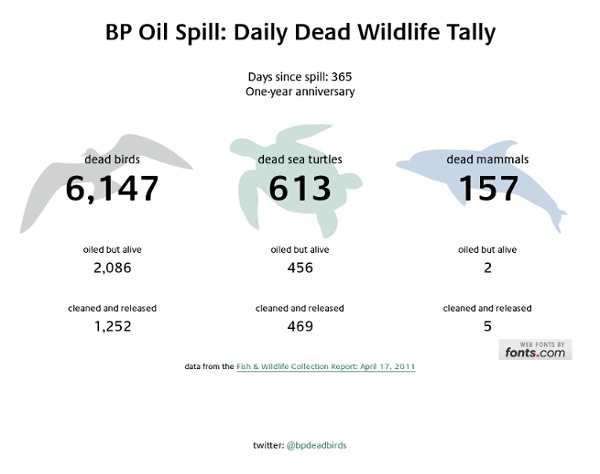
Task: Click the dead birds count 6,147
Action: [112, 187]
